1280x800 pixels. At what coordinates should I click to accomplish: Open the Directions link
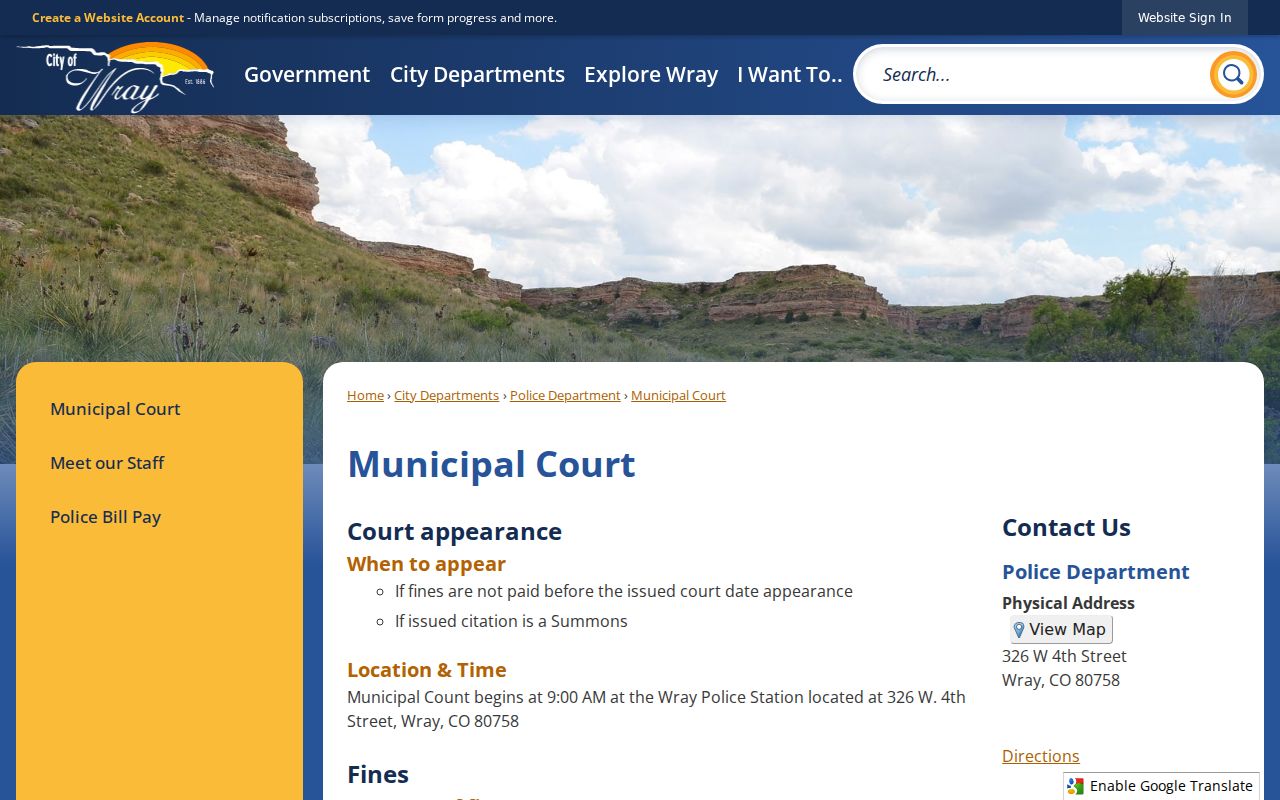1041,756
